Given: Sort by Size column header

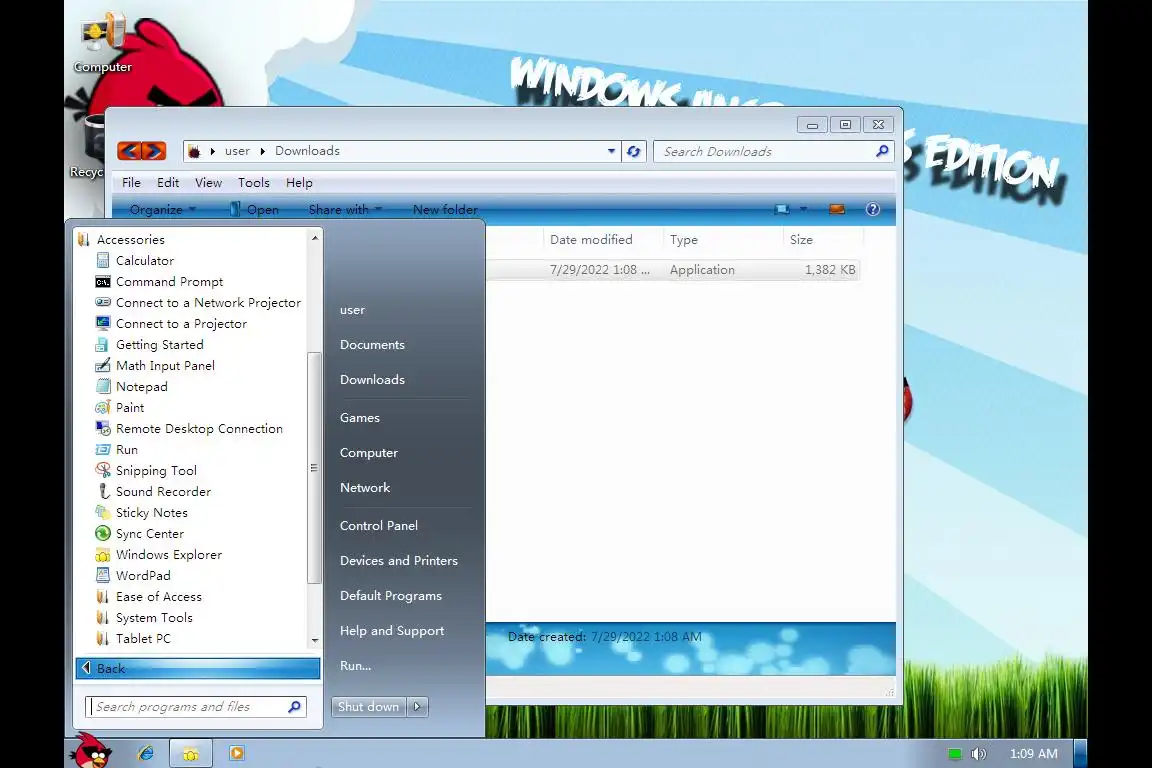Looking at the screenshot, I should (822, 240).
